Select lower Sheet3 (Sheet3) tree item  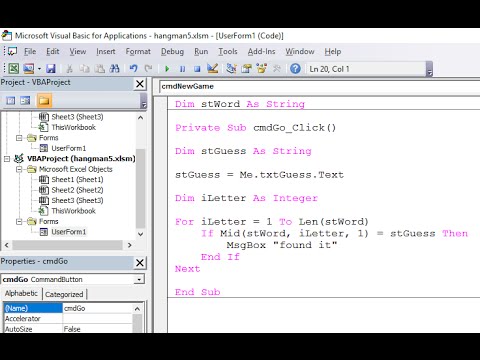[x=77, y=201]
